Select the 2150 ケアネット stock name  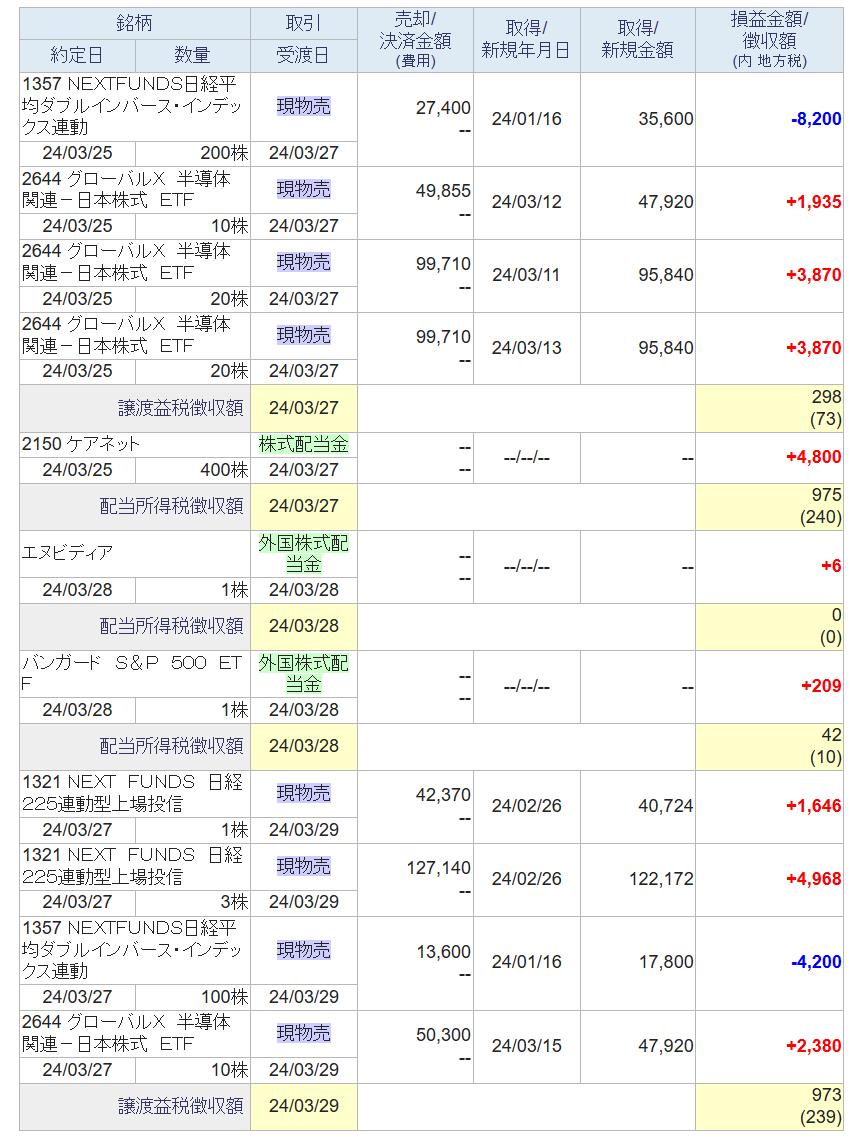coord(80,444)
